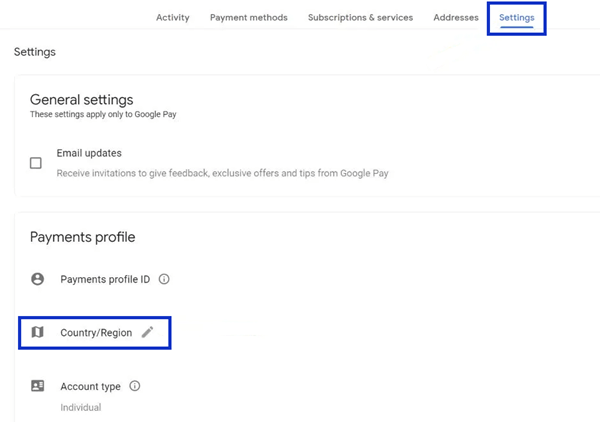The width and height of the screenshot is (600, 422).
Task: Click the Email updates description text
Action: point(222,173)
